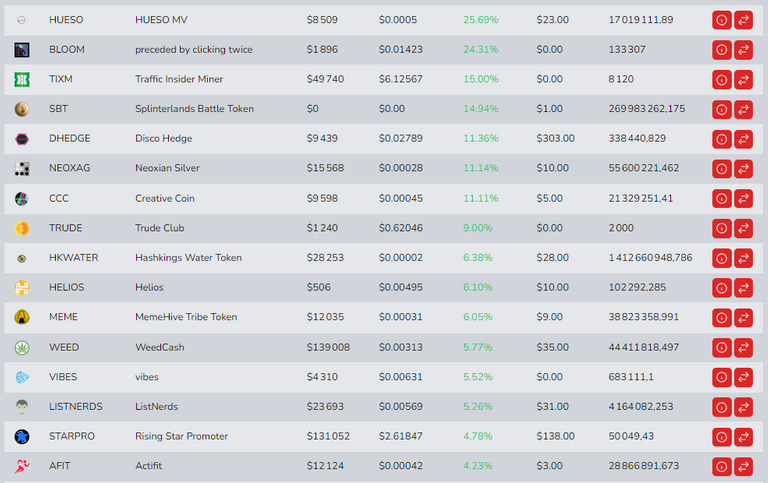Click the swap icon for VIBES
This screenshot has width=768, height=483.
pyautogui.click(x=744, y=377)
